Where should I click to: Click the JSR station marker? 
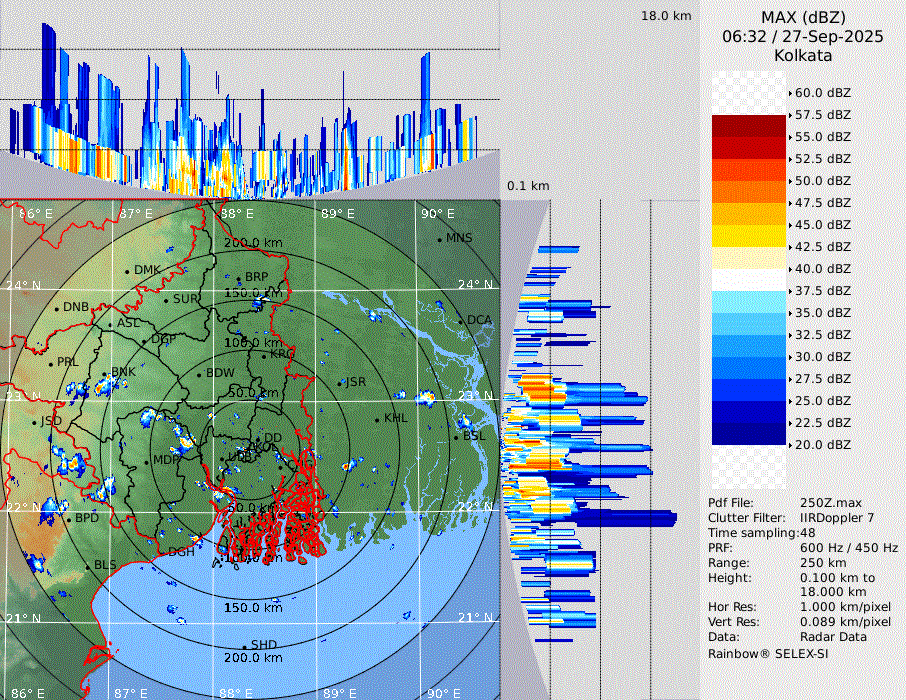pos(340,383)
